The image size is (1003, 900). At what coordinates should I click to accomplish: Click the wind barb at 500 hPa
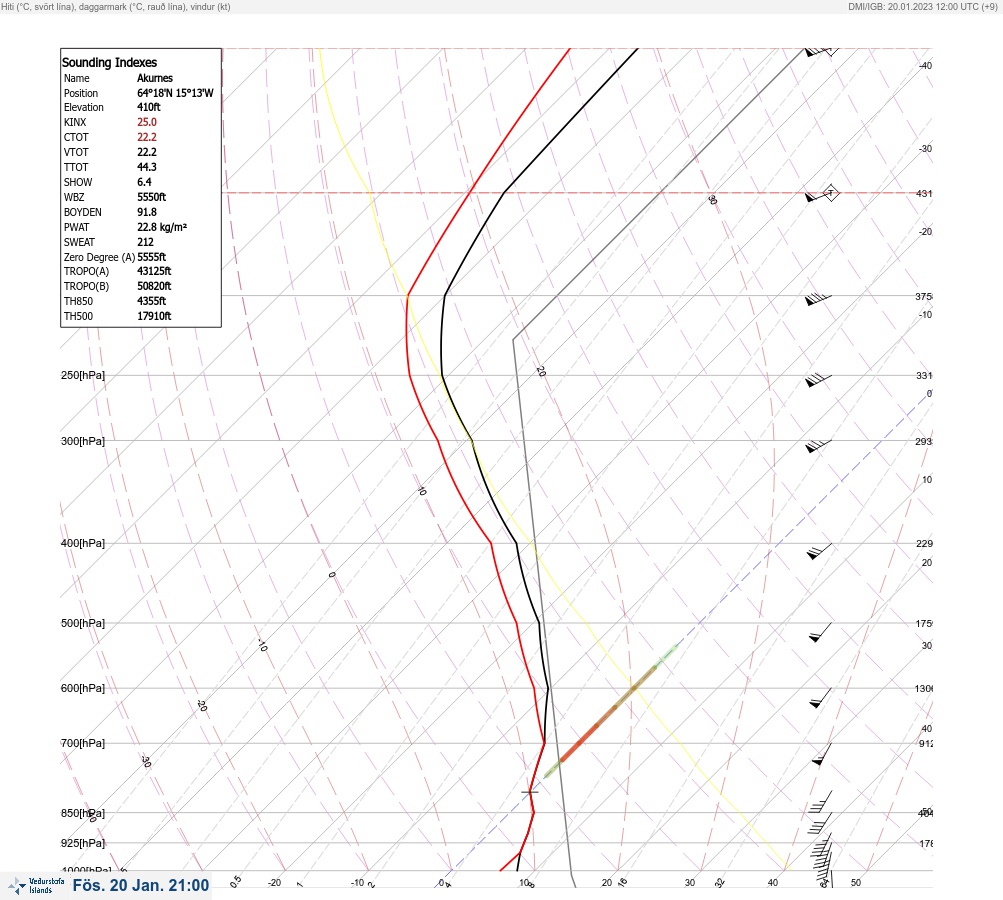click(820, 632)
